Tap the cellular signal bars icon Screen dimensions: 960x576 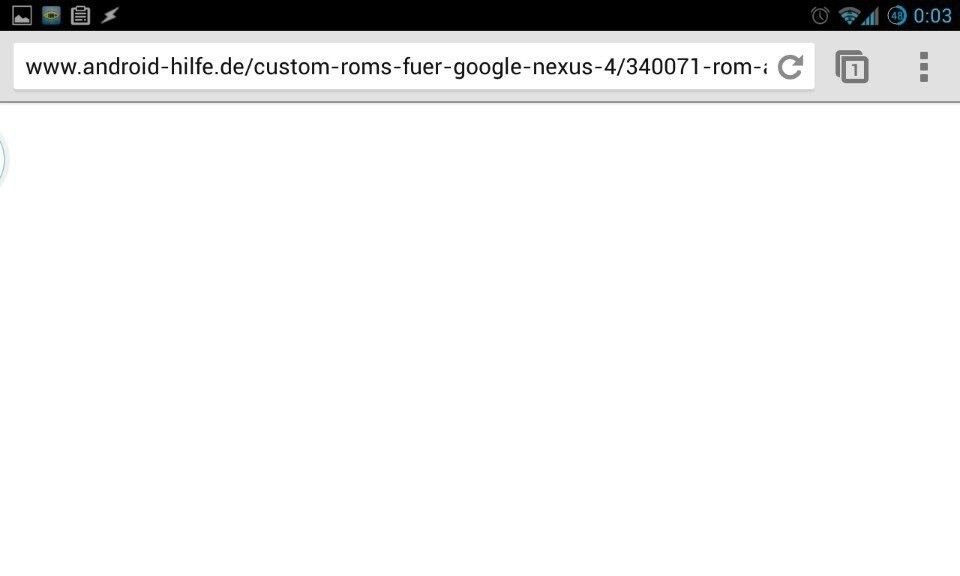click(870, 16)
